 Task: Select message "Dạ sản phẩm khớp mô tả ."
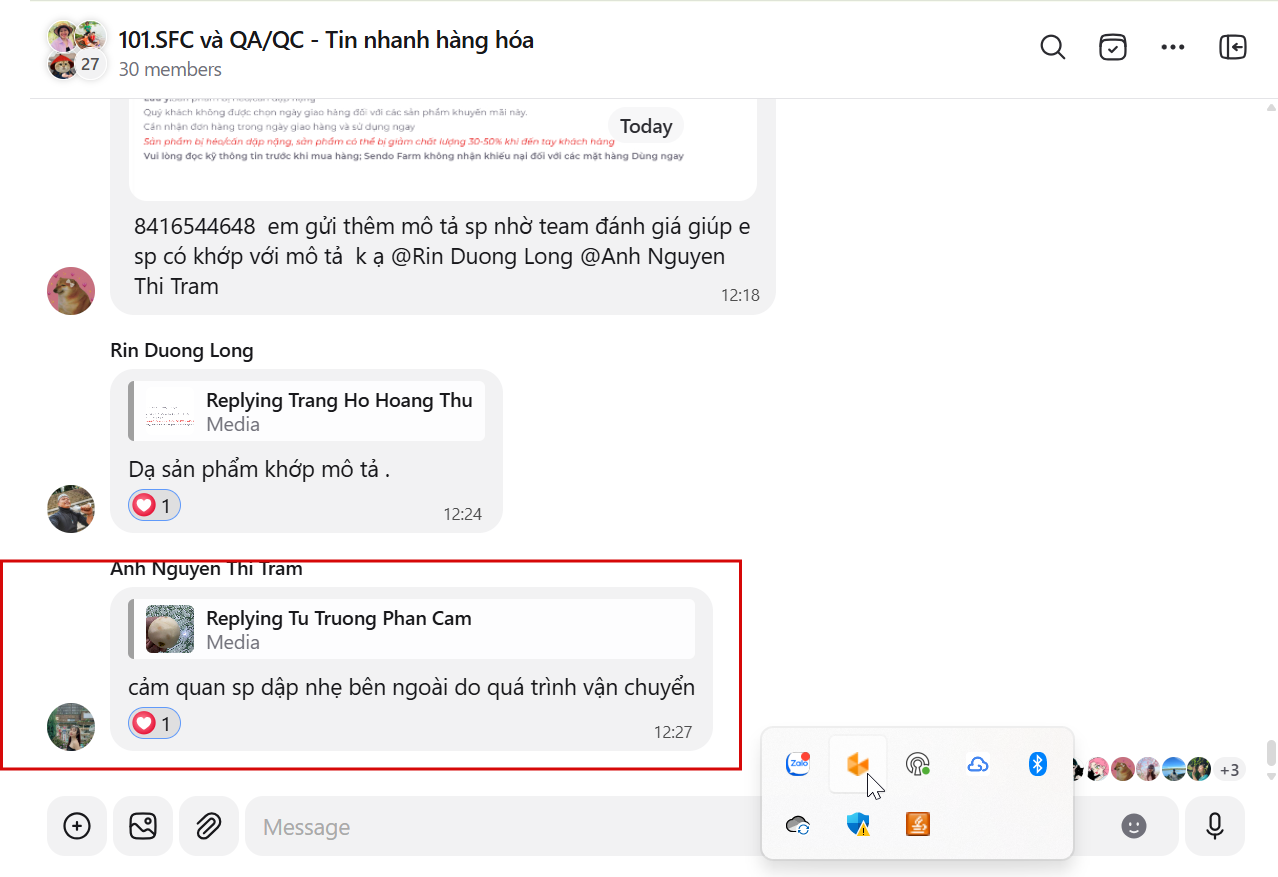pos(259,469)
